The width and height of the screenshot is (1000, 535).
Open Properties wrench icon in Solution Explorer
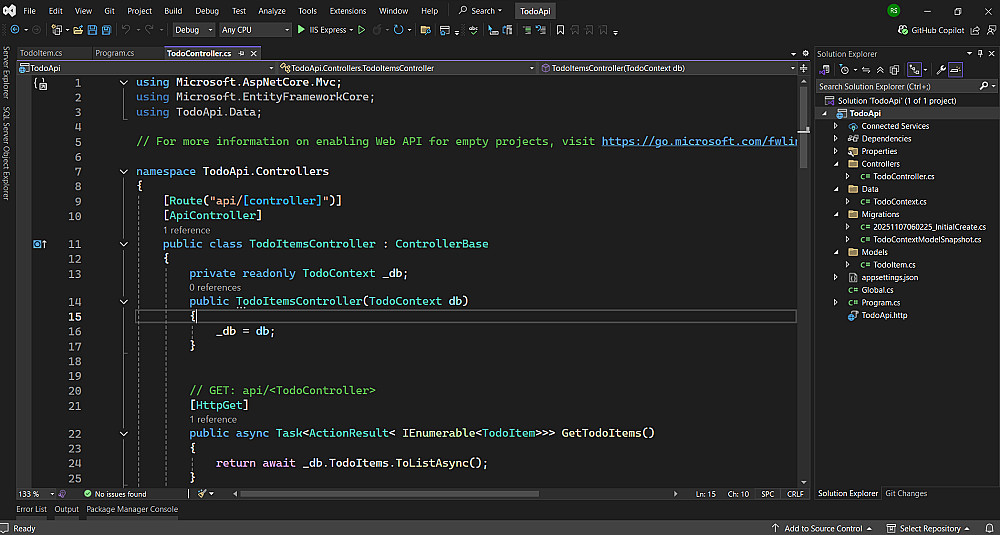[940, 70]
